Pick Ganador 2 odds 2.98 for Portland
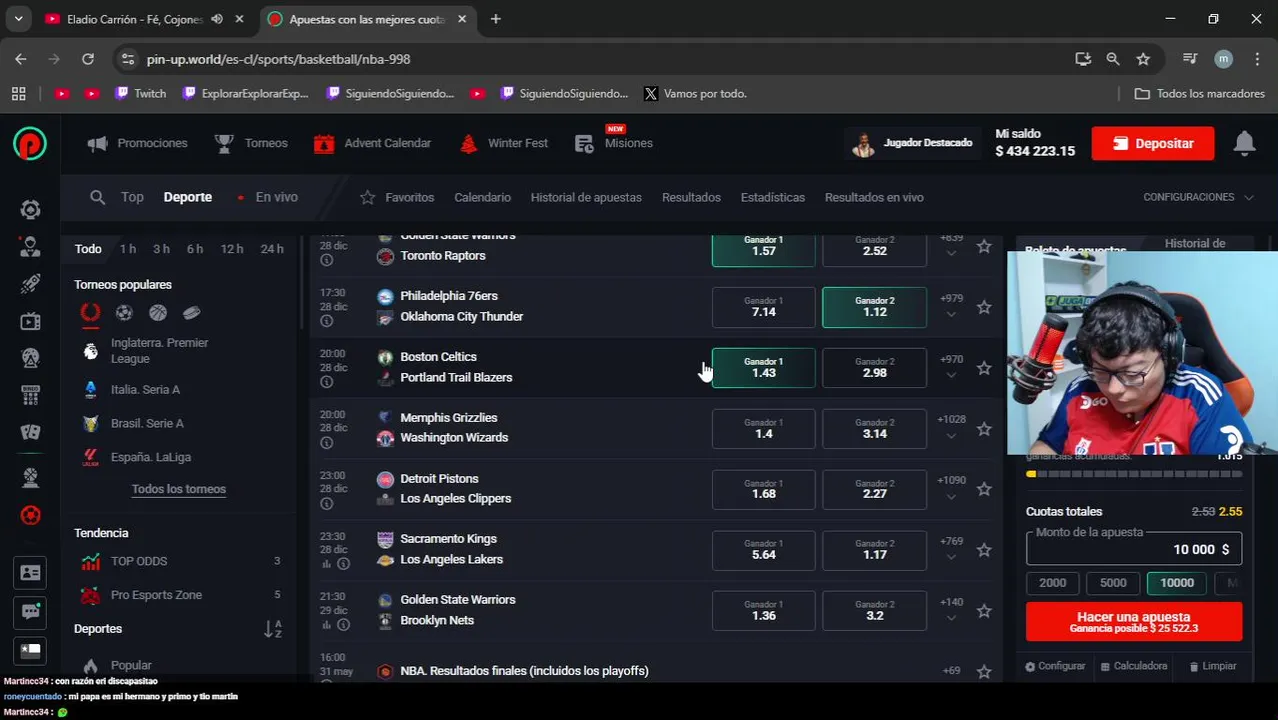 (874, 368)
